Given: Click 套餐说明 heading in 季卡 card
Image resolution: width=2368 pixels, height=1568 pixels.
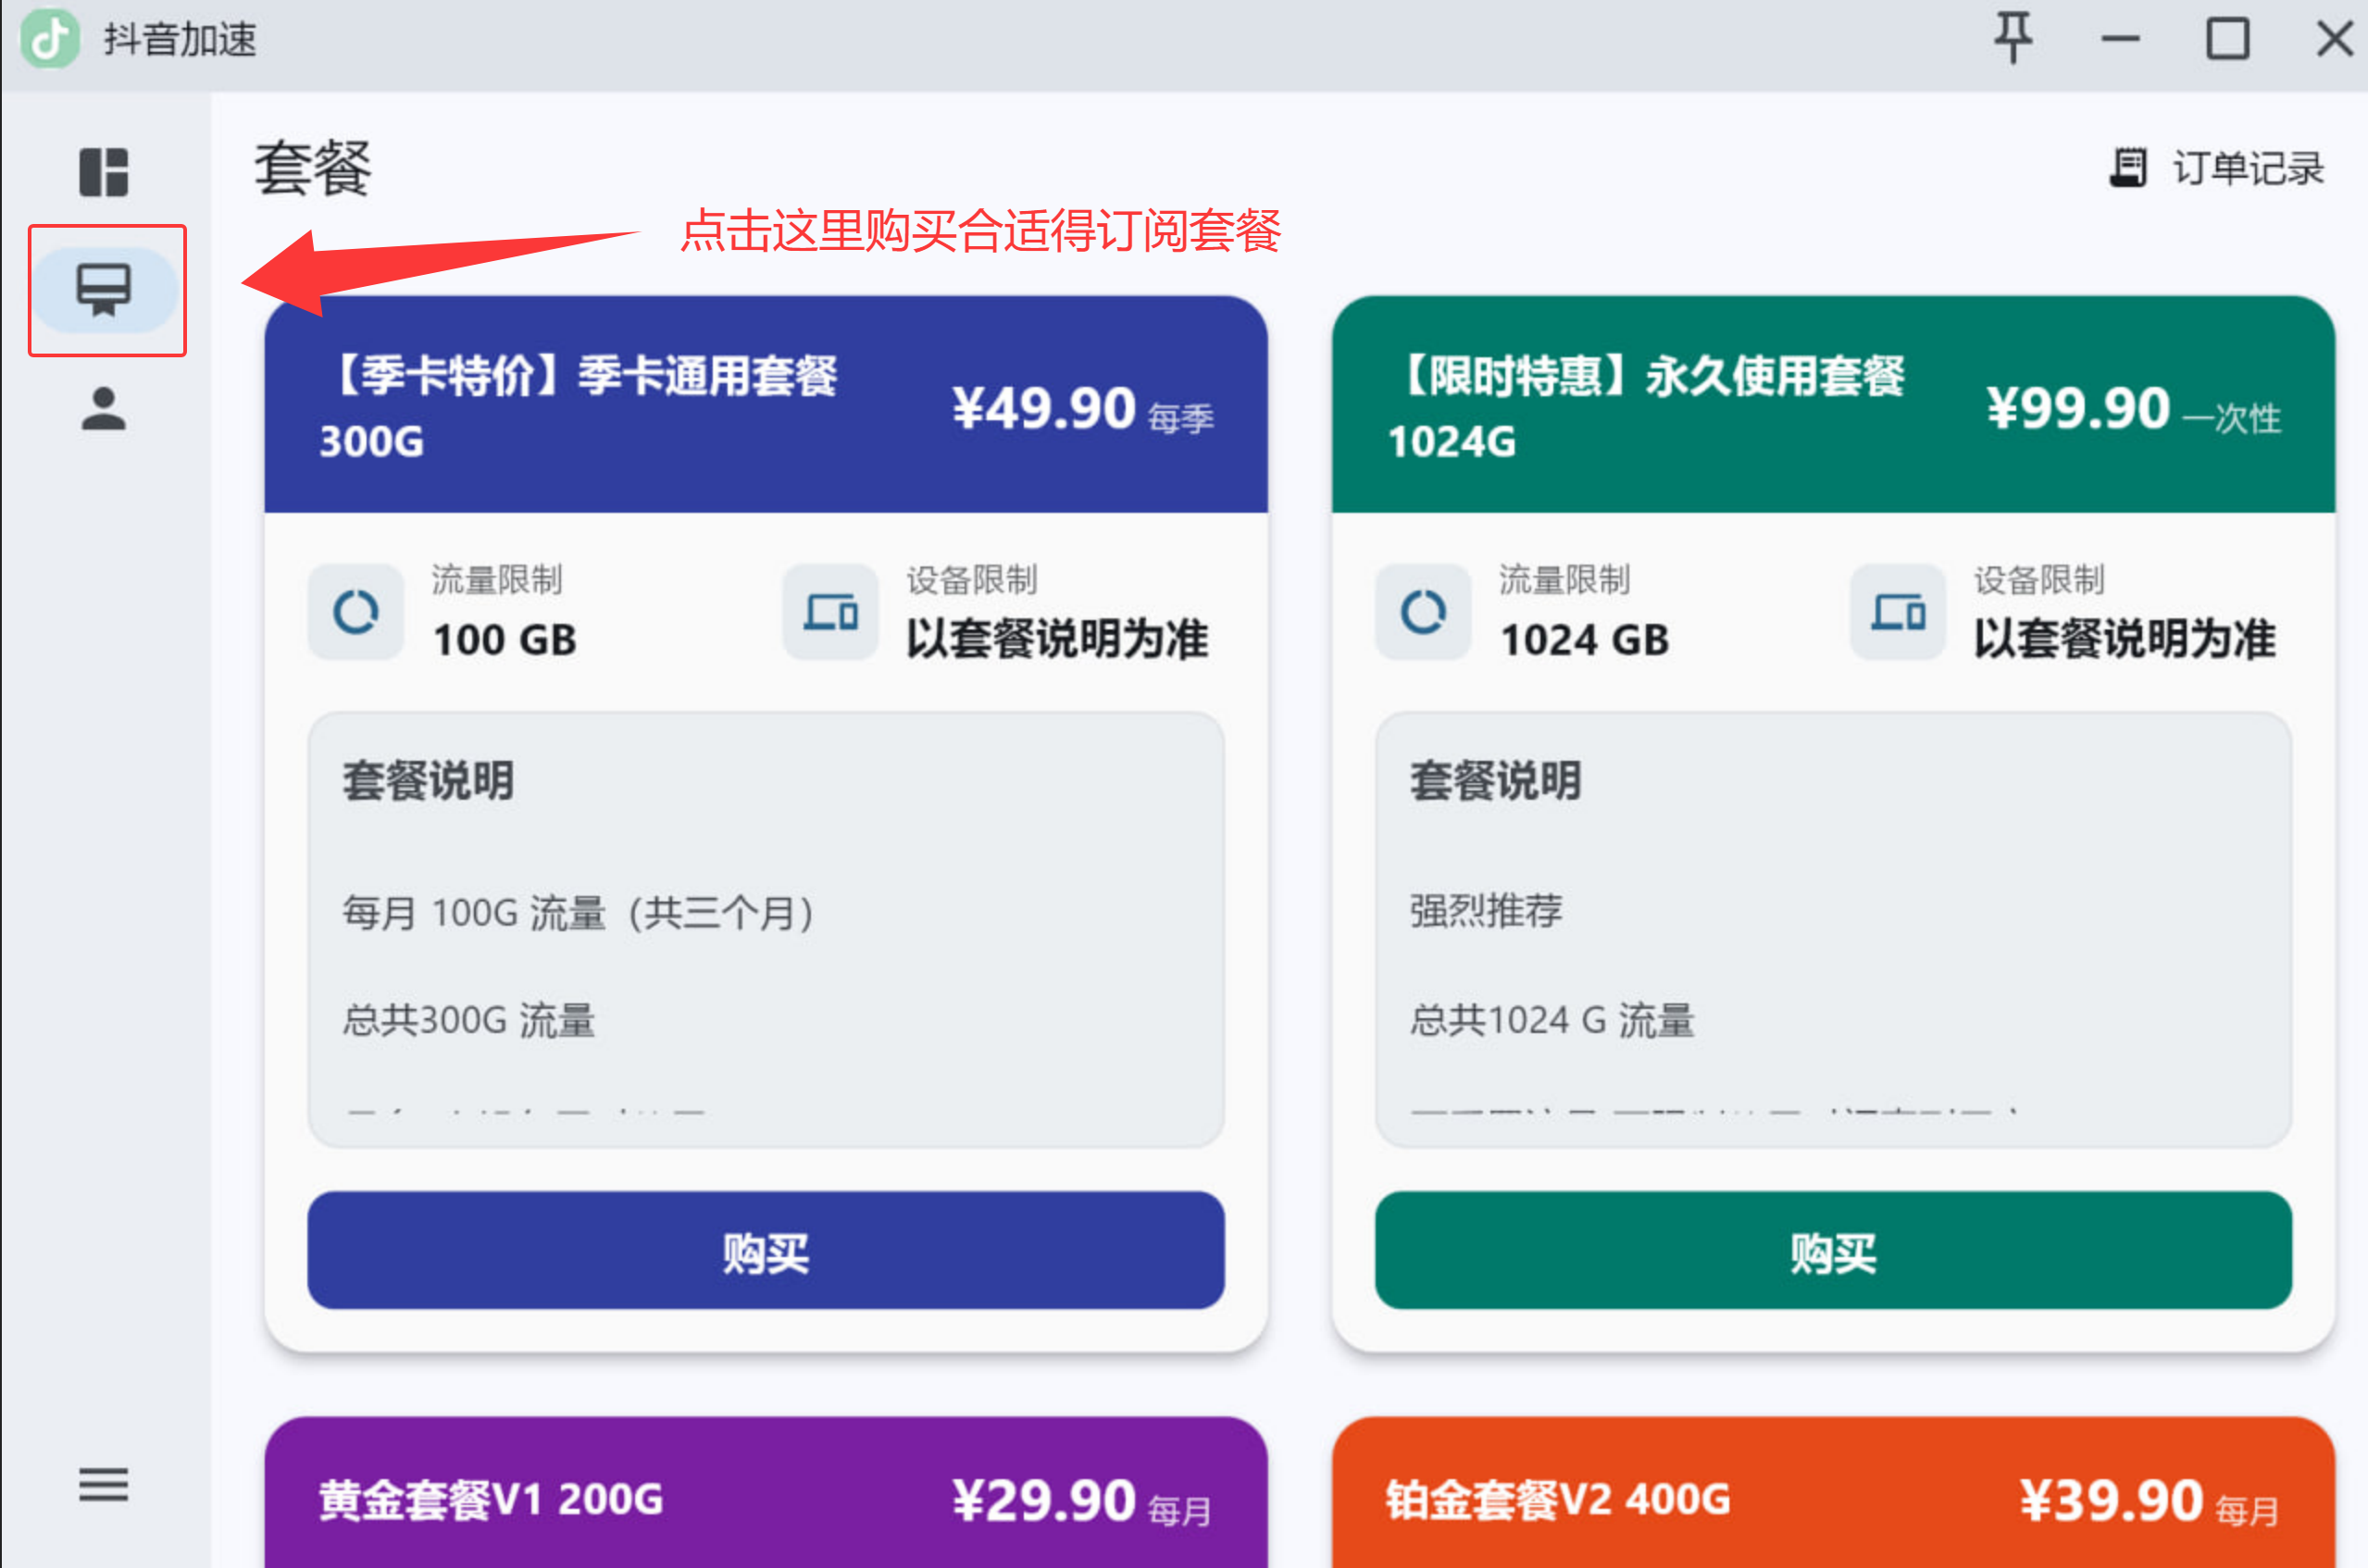Looking at the screenshot, I should pos(428,781).
